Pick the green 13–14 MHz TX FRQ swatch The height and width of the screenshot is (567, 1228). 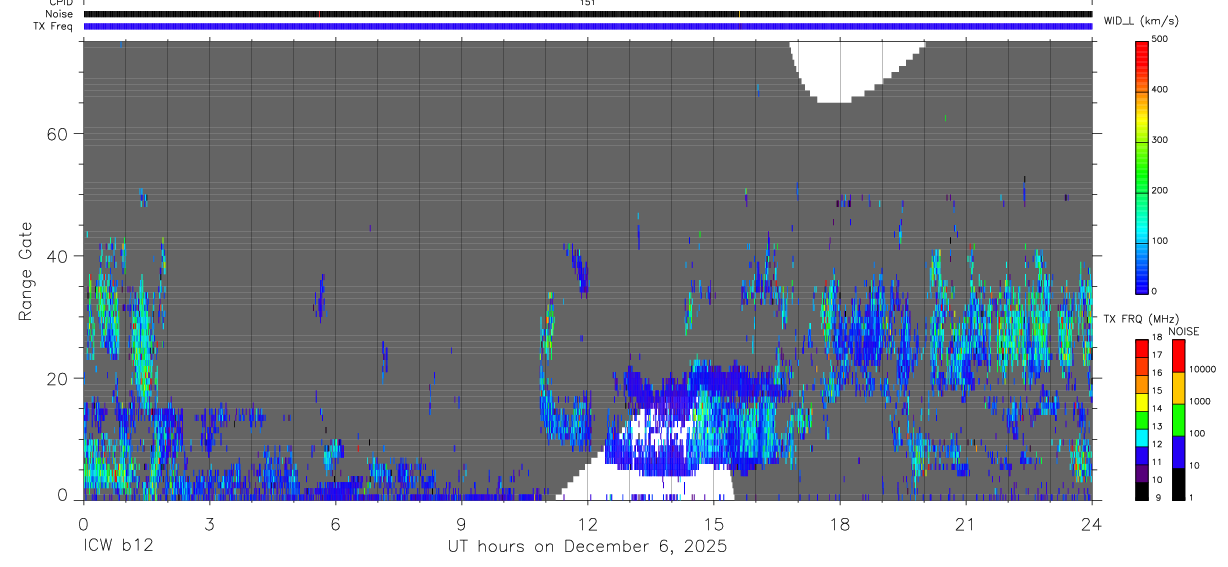[1142, 420]
